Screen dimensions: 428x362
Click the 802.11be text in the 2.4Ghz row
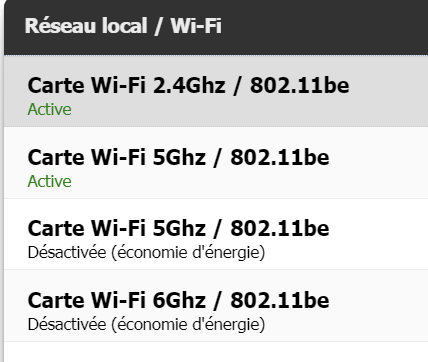(300, 85)
